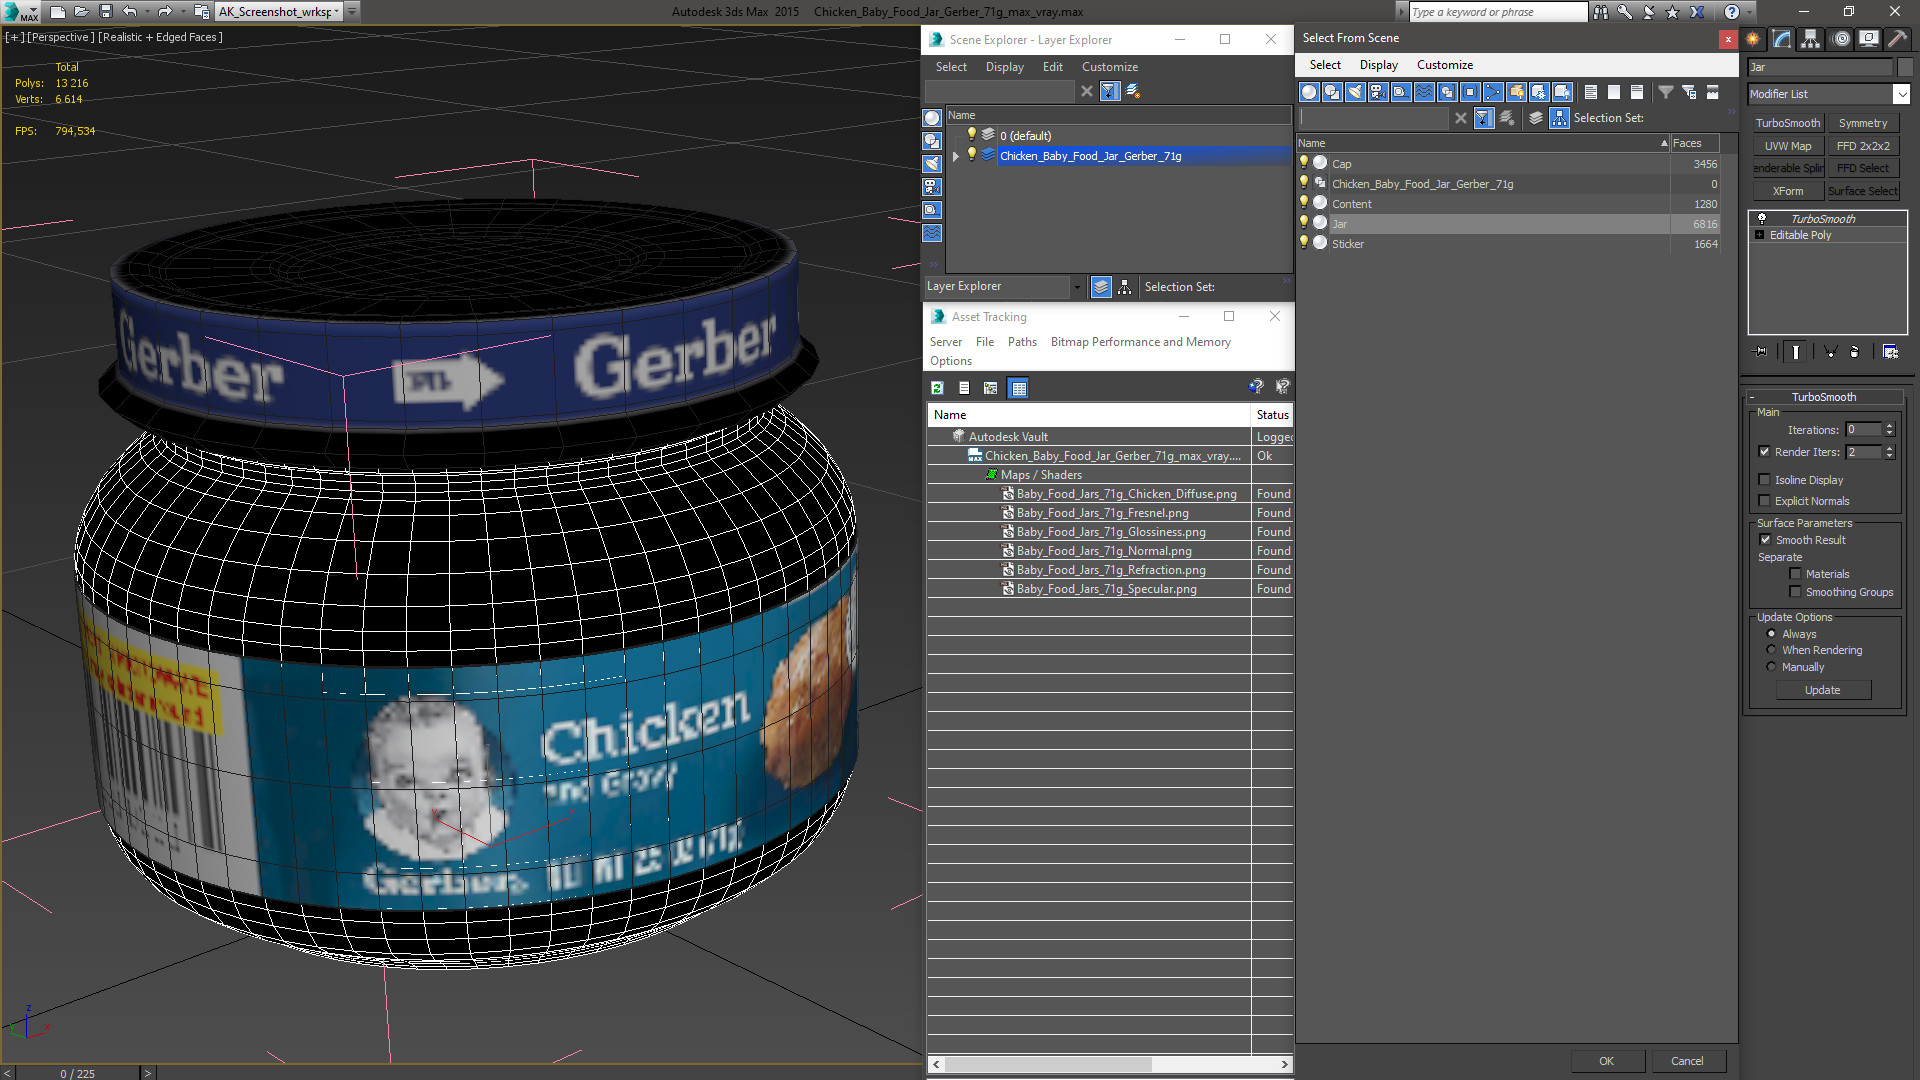Image resolution: width=1920 pixels, height=1080 pixels.
Task: Click Select All icon in Select From Scene
Action: tap(1591, 92)
